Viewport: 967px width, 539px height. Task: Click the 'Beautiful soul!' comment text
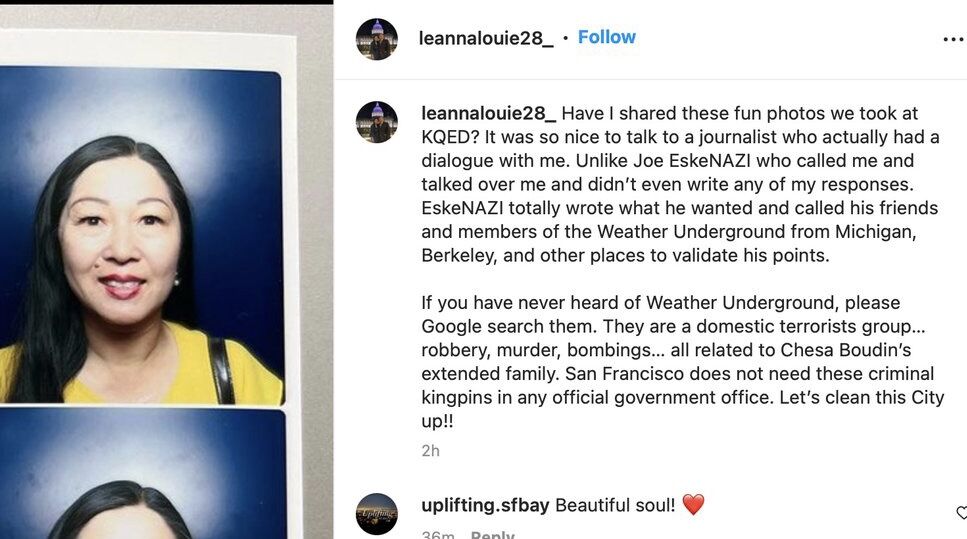tap(615, 505)
